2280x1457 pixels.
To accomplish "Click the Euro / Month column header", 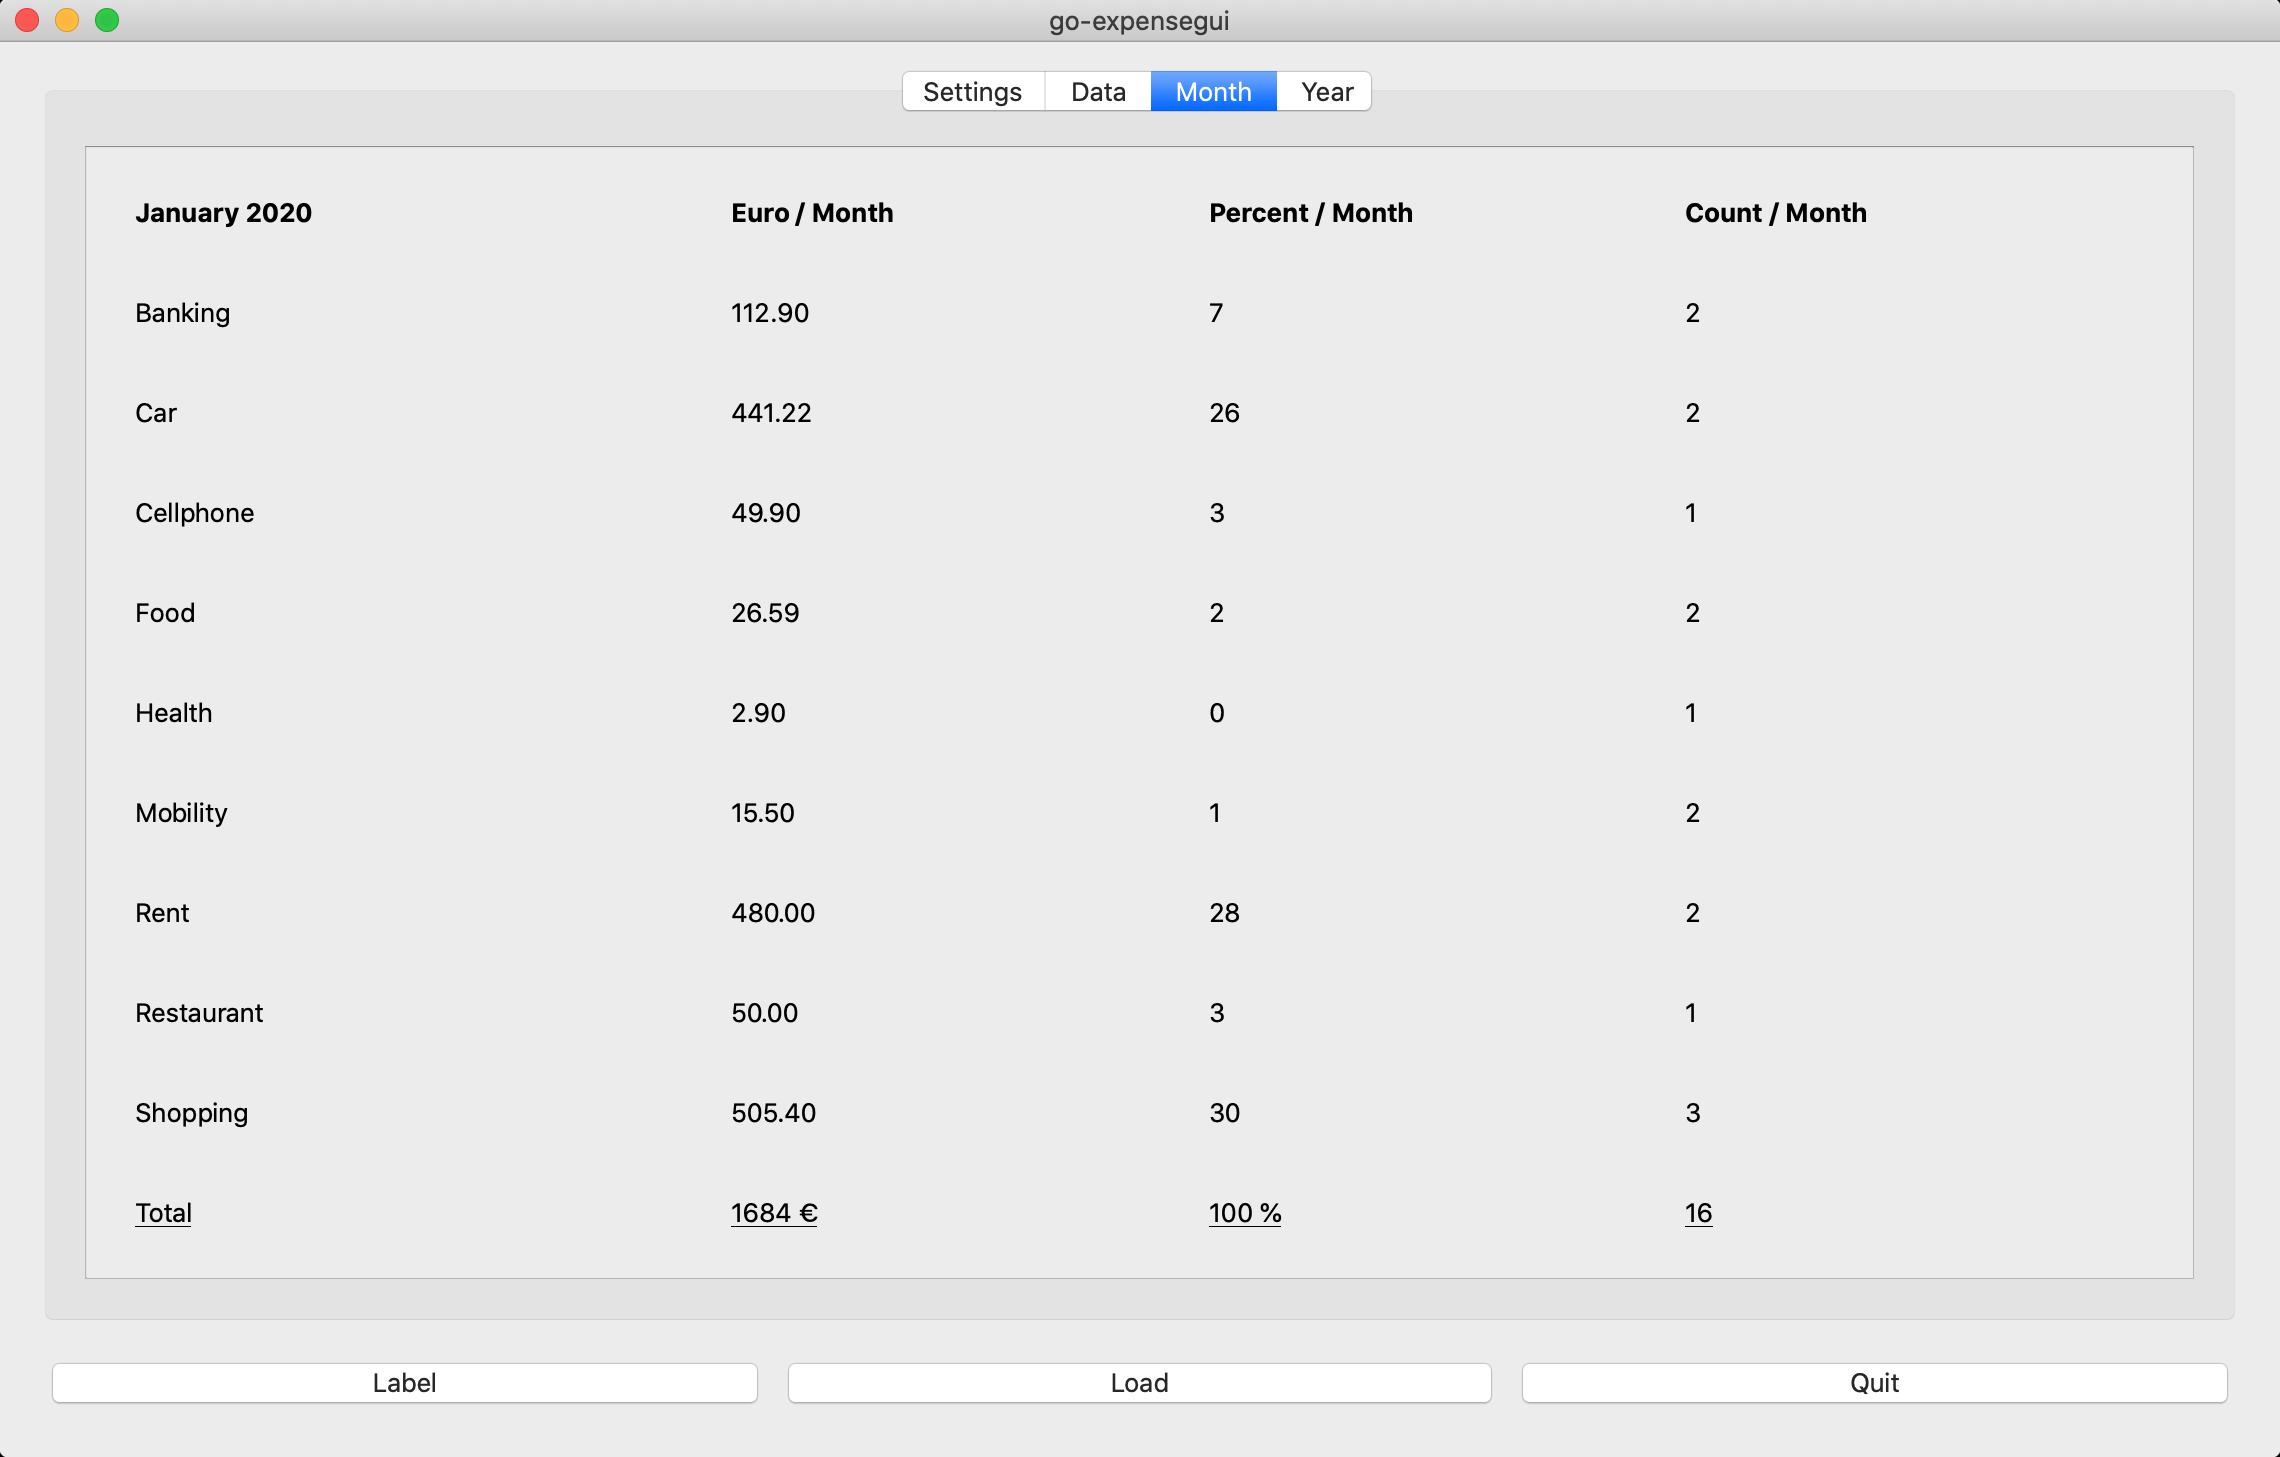I will tap(812, 213).
